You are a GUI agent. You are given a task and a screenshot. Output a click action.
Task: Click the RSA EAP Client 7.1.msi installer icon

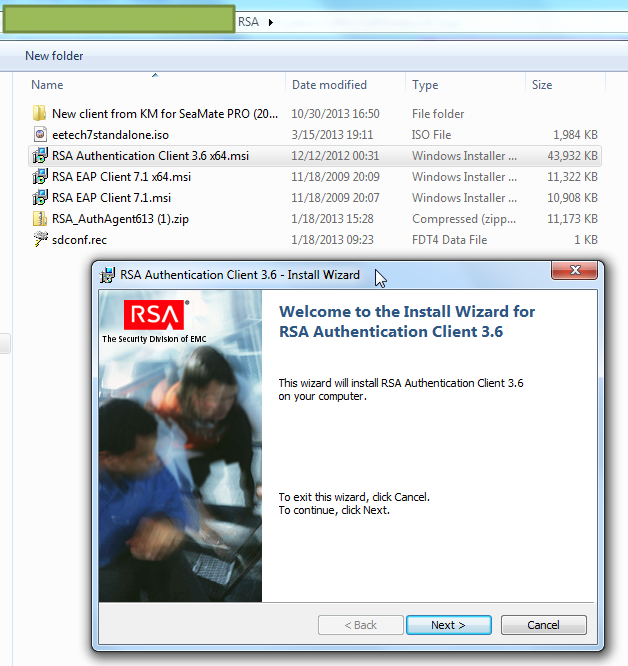[x=40, y=198]
